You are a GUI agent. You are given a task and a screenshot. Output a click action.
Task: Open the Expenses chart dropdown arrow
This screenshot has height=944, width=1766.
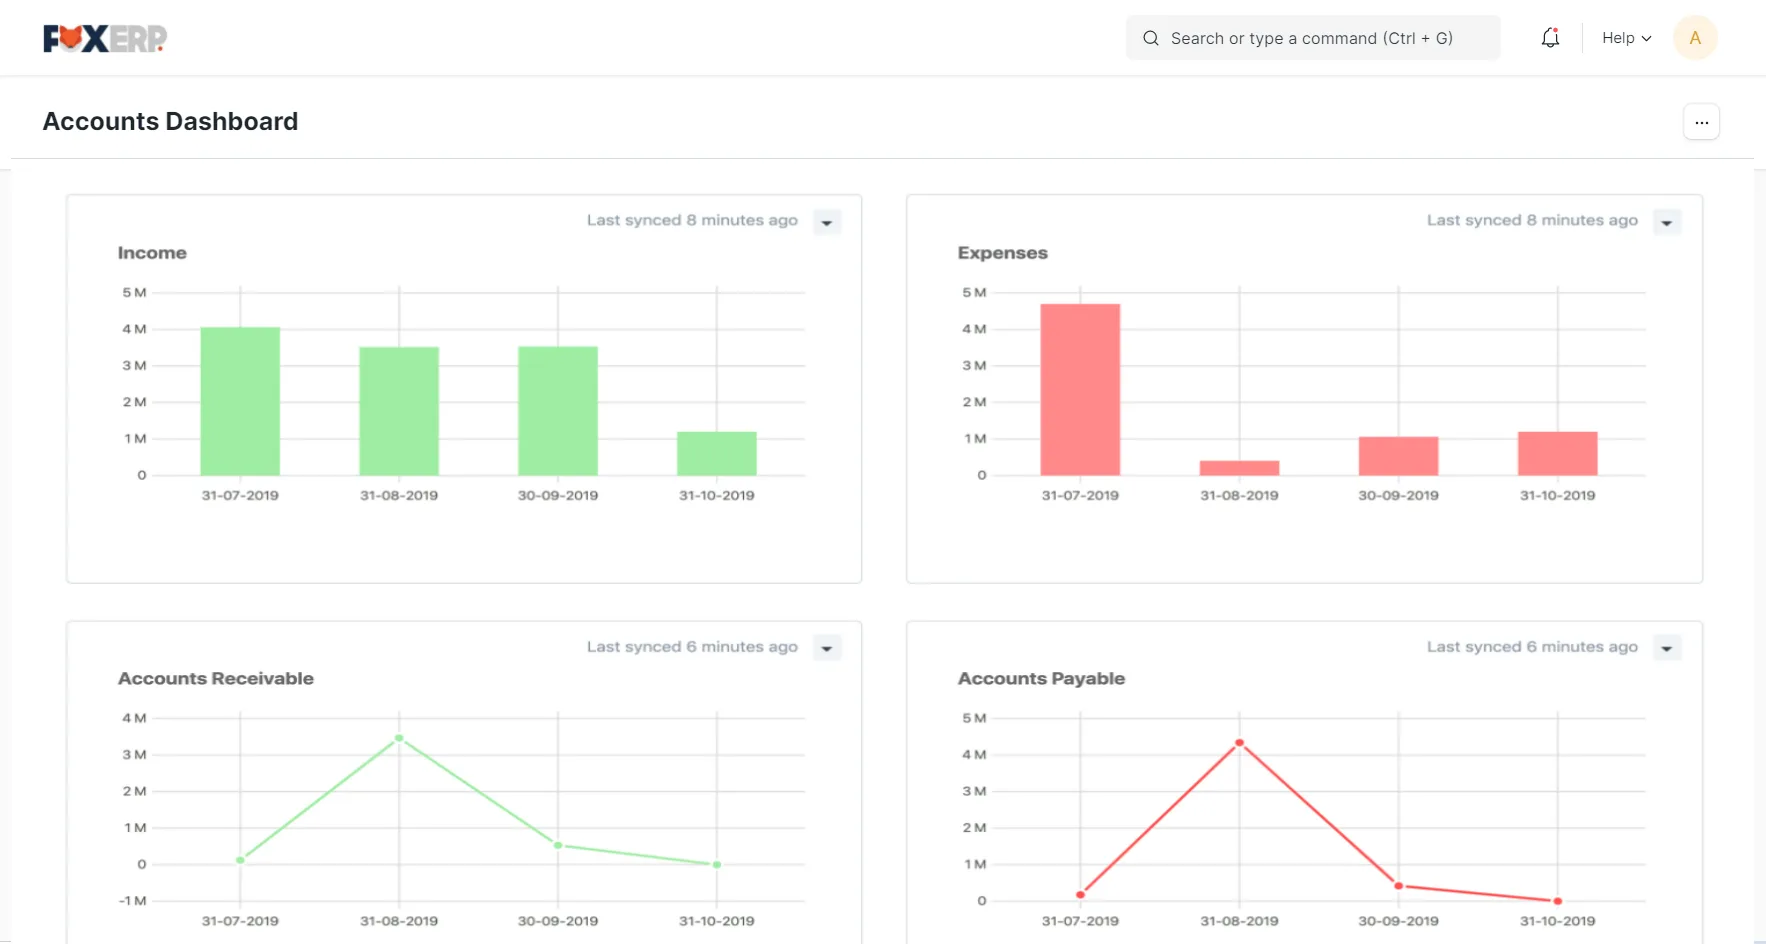[x=1667, y=222]
